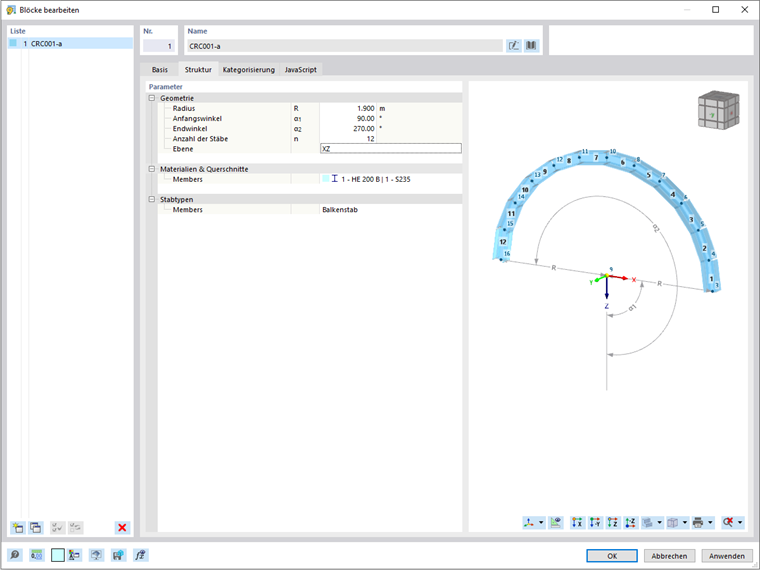This screenshot has height=570, width=760.
Task: Click the Anwenden button
Action: point(727,556)
